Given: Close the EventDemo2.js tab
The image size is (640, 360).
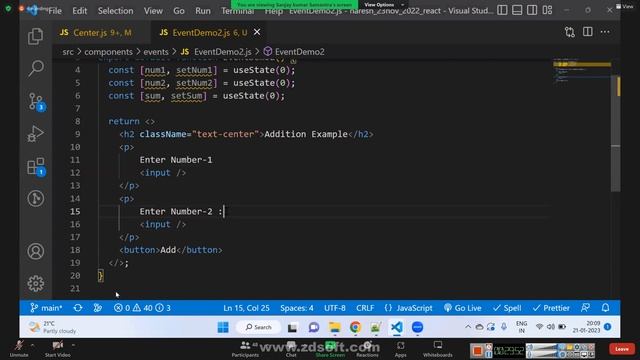Looking at the screenshot, I should [x=257, y=32].
